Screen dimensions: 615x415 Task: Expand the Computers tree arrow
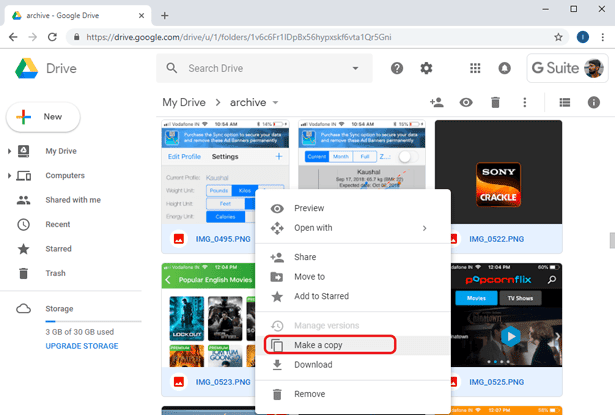(9, 175)
